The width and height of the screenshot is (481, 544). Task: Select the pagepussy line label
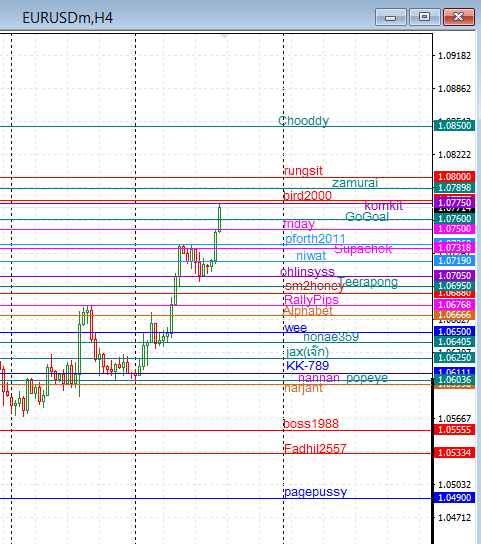[x=315, y=492]
